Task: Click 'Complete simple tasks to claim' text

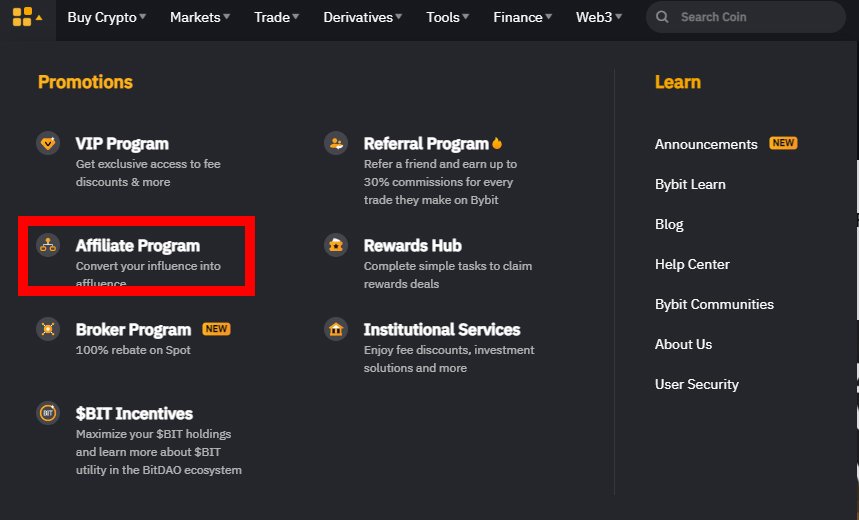Action: point(448,266)
